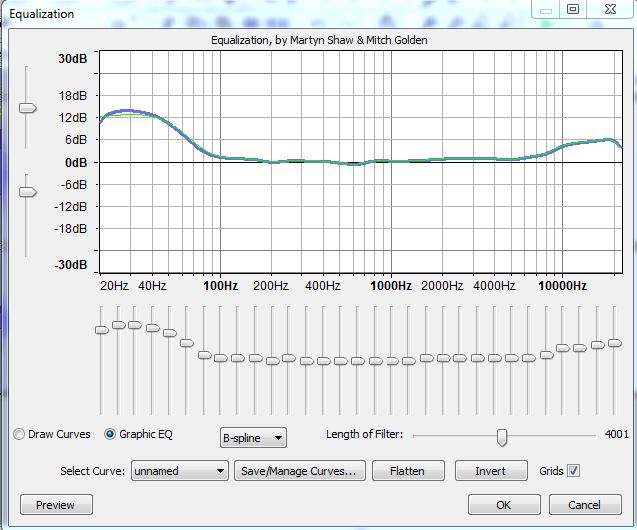This screenshot has width=637, height=530.
Task: Click the 4001 filter length value
Action: [616, 434]
